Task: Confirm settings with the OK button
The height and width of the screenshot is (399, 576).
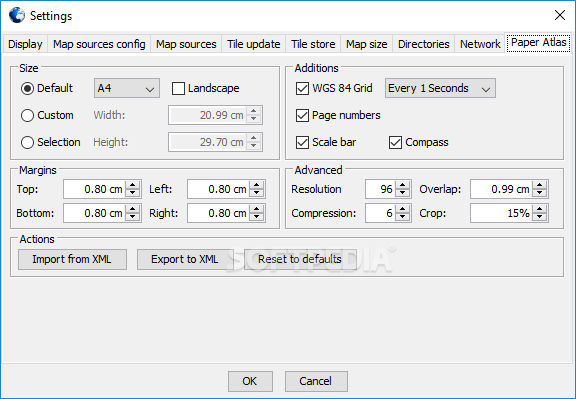Action: pyautogui.click(x=250, y=381)
